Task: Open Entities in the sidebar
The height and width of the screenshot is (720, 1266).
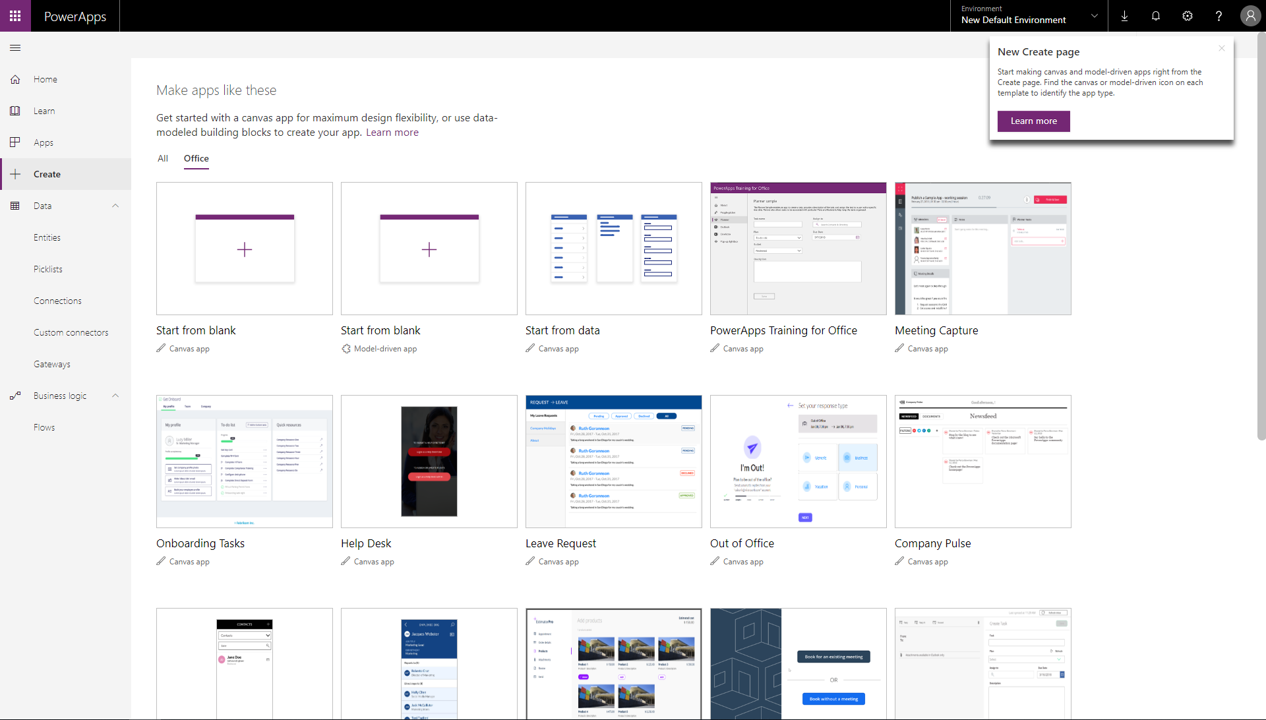Action: [47, 238]
